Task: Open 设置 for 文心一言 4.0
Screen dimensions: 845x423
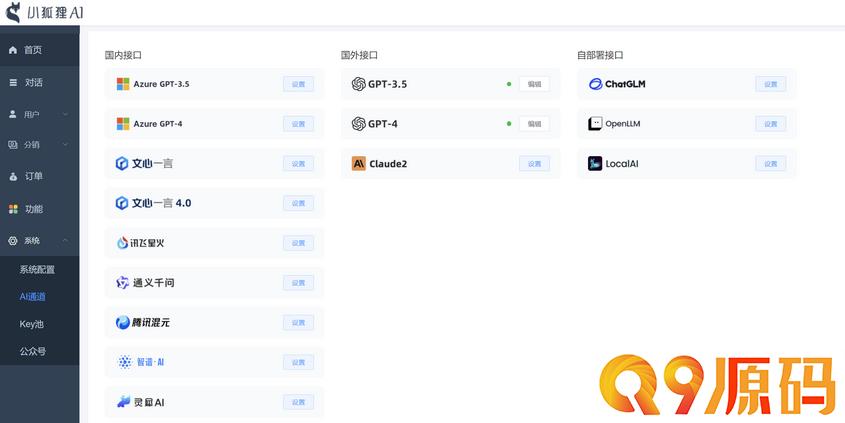Action: [299, 203]
